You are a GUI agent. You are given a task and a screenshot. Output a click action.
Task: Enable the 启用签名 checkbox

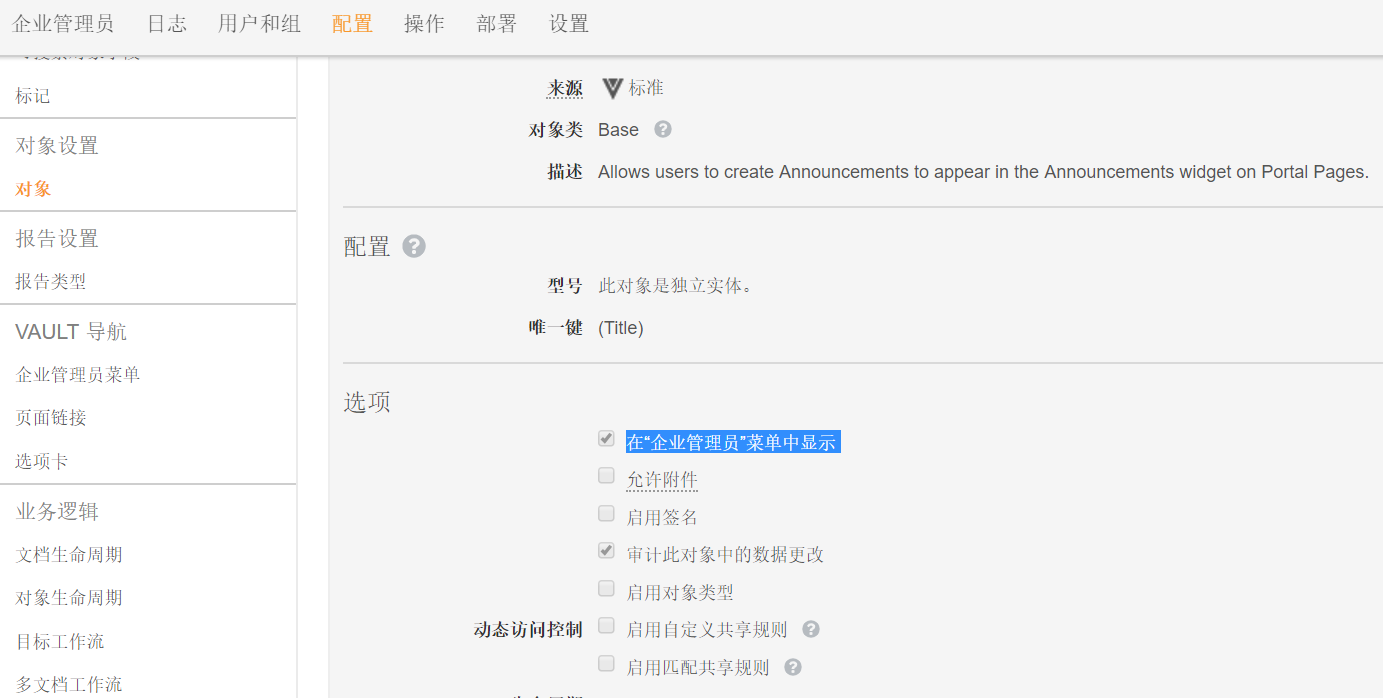(606, 514)
